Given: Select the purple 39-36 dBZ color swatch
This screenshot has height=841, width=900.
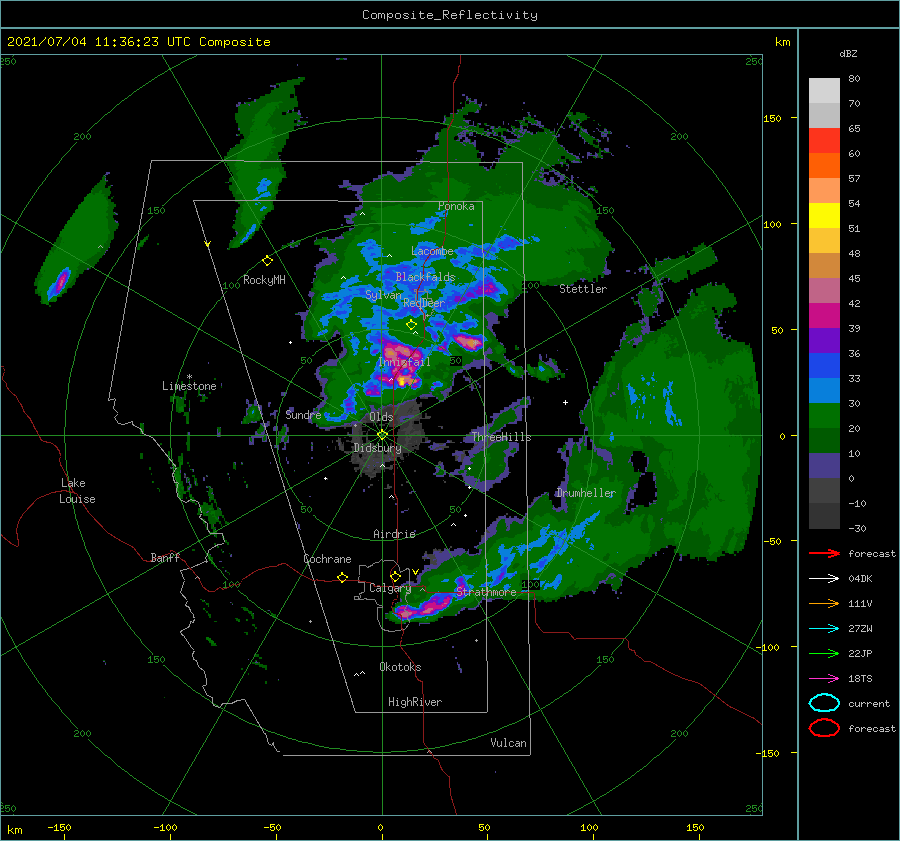Looking at the screenshot, I should pos(824,340).
